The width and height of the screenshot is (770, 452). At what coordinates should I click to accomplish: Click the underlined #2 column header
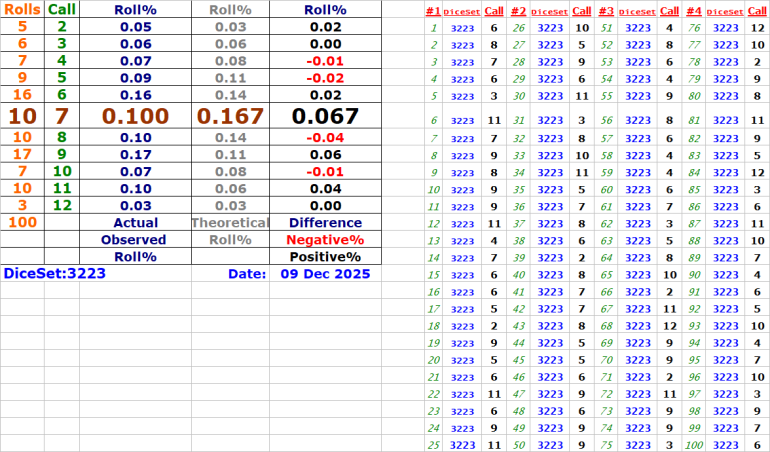click(x=518, y=11)
